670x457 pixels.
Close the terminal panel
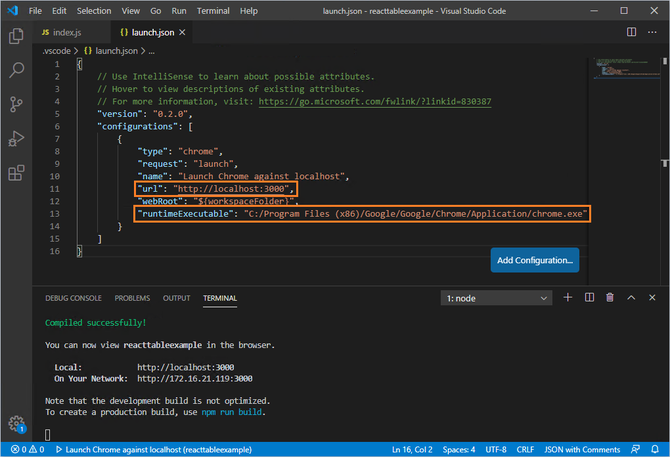(x=652, y=298)
